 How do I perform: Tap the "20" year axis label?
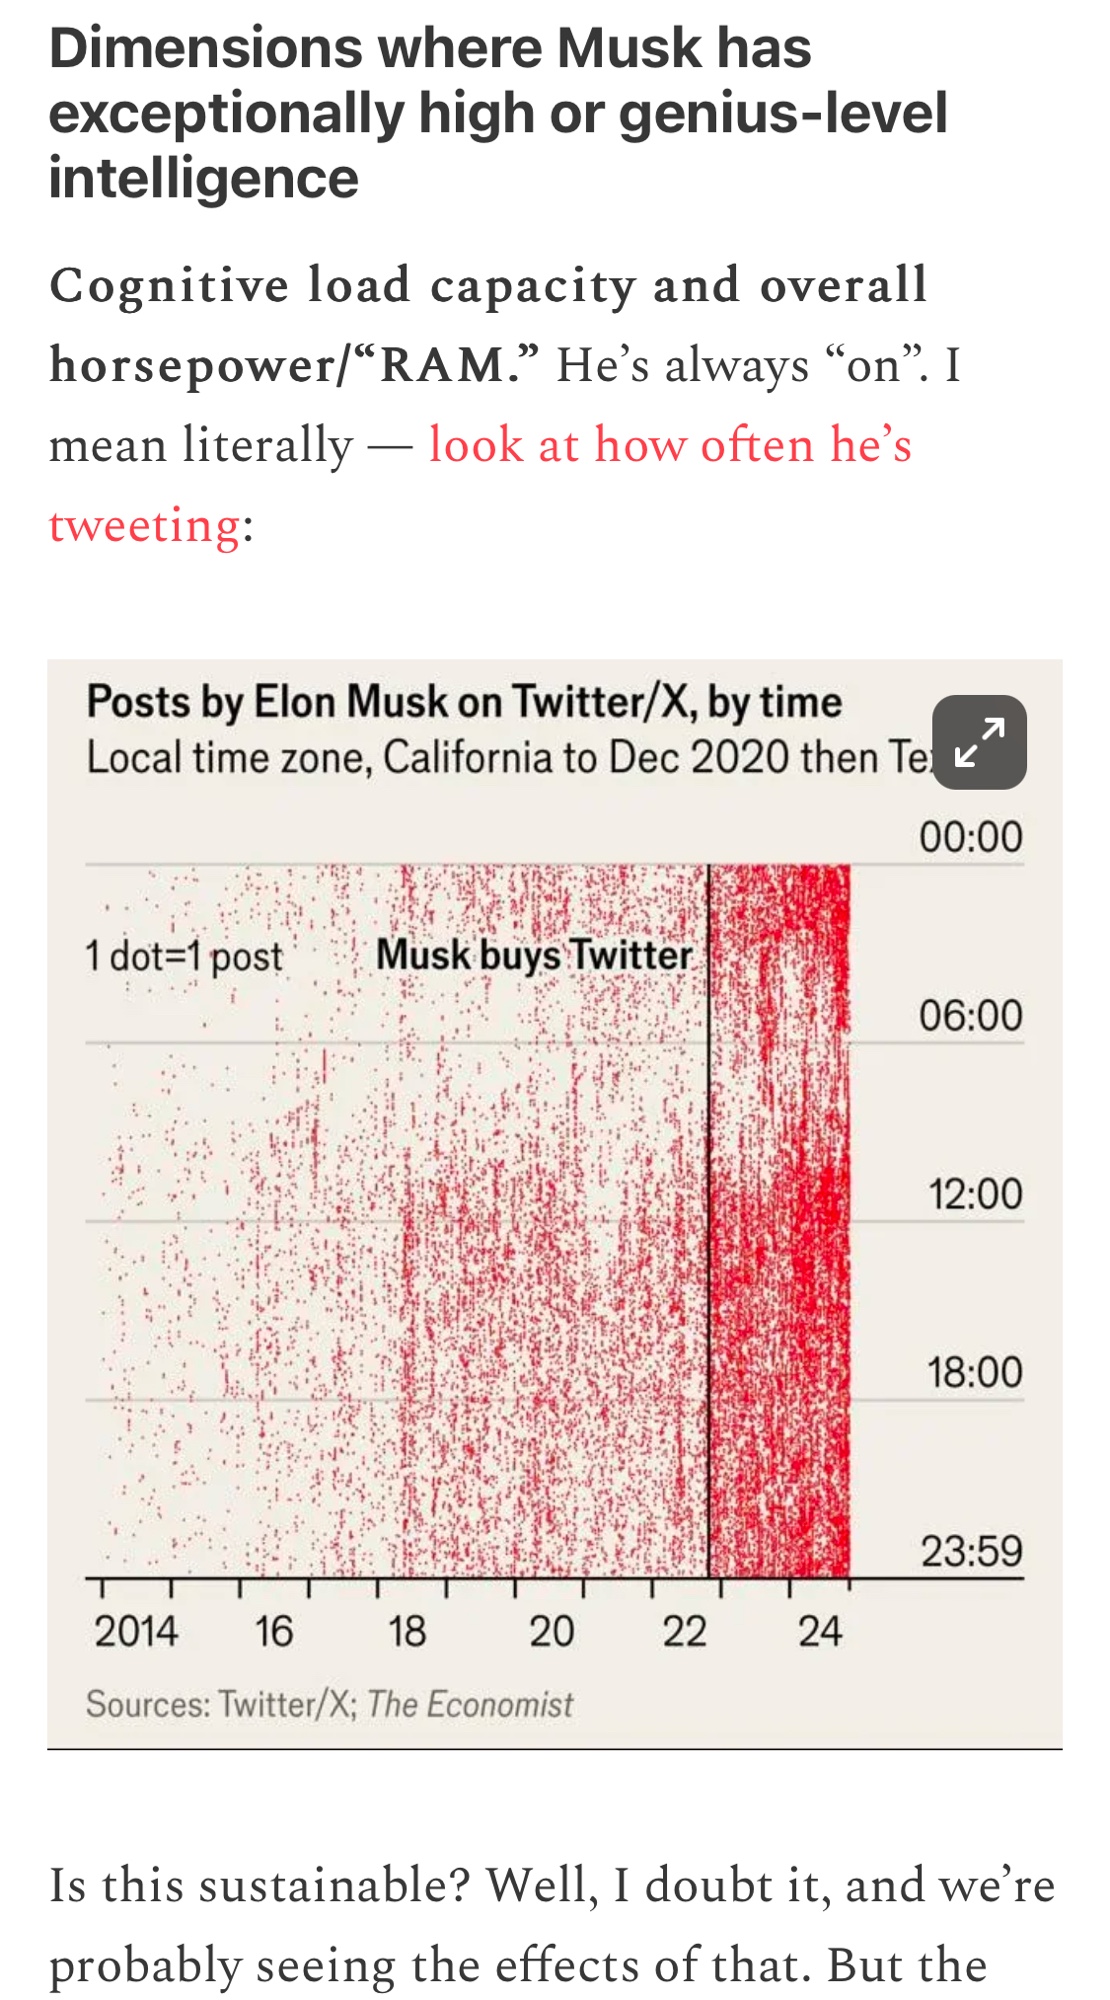(551, 1632)
